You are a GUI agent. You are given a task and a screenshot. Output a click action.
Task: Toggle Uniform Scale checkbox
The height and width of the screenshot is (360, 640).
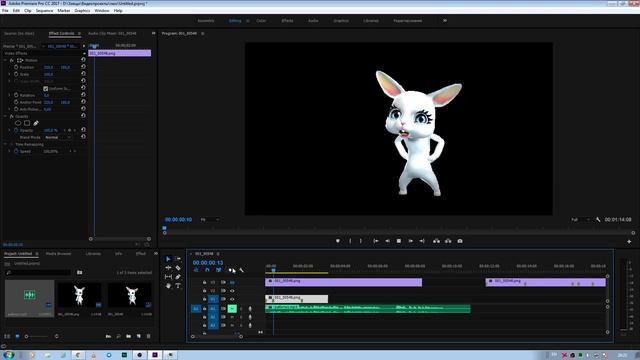[46, 89]
